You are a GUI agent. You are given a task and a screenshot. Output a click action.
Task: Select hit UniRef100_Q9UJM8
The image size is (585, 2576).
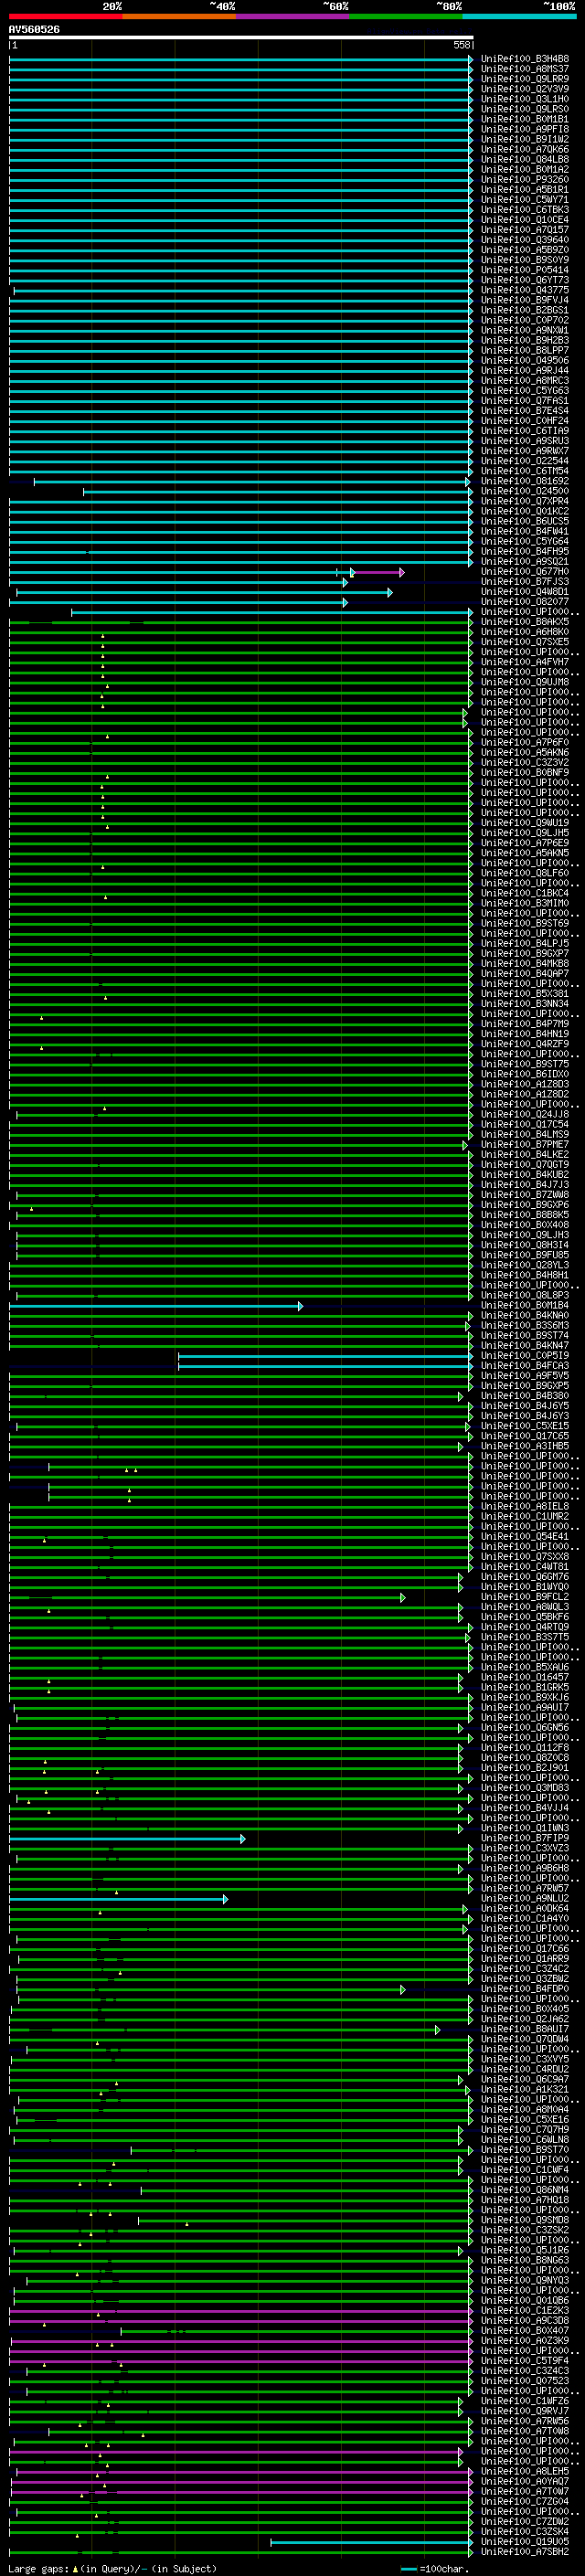click(x=524, y=682)
